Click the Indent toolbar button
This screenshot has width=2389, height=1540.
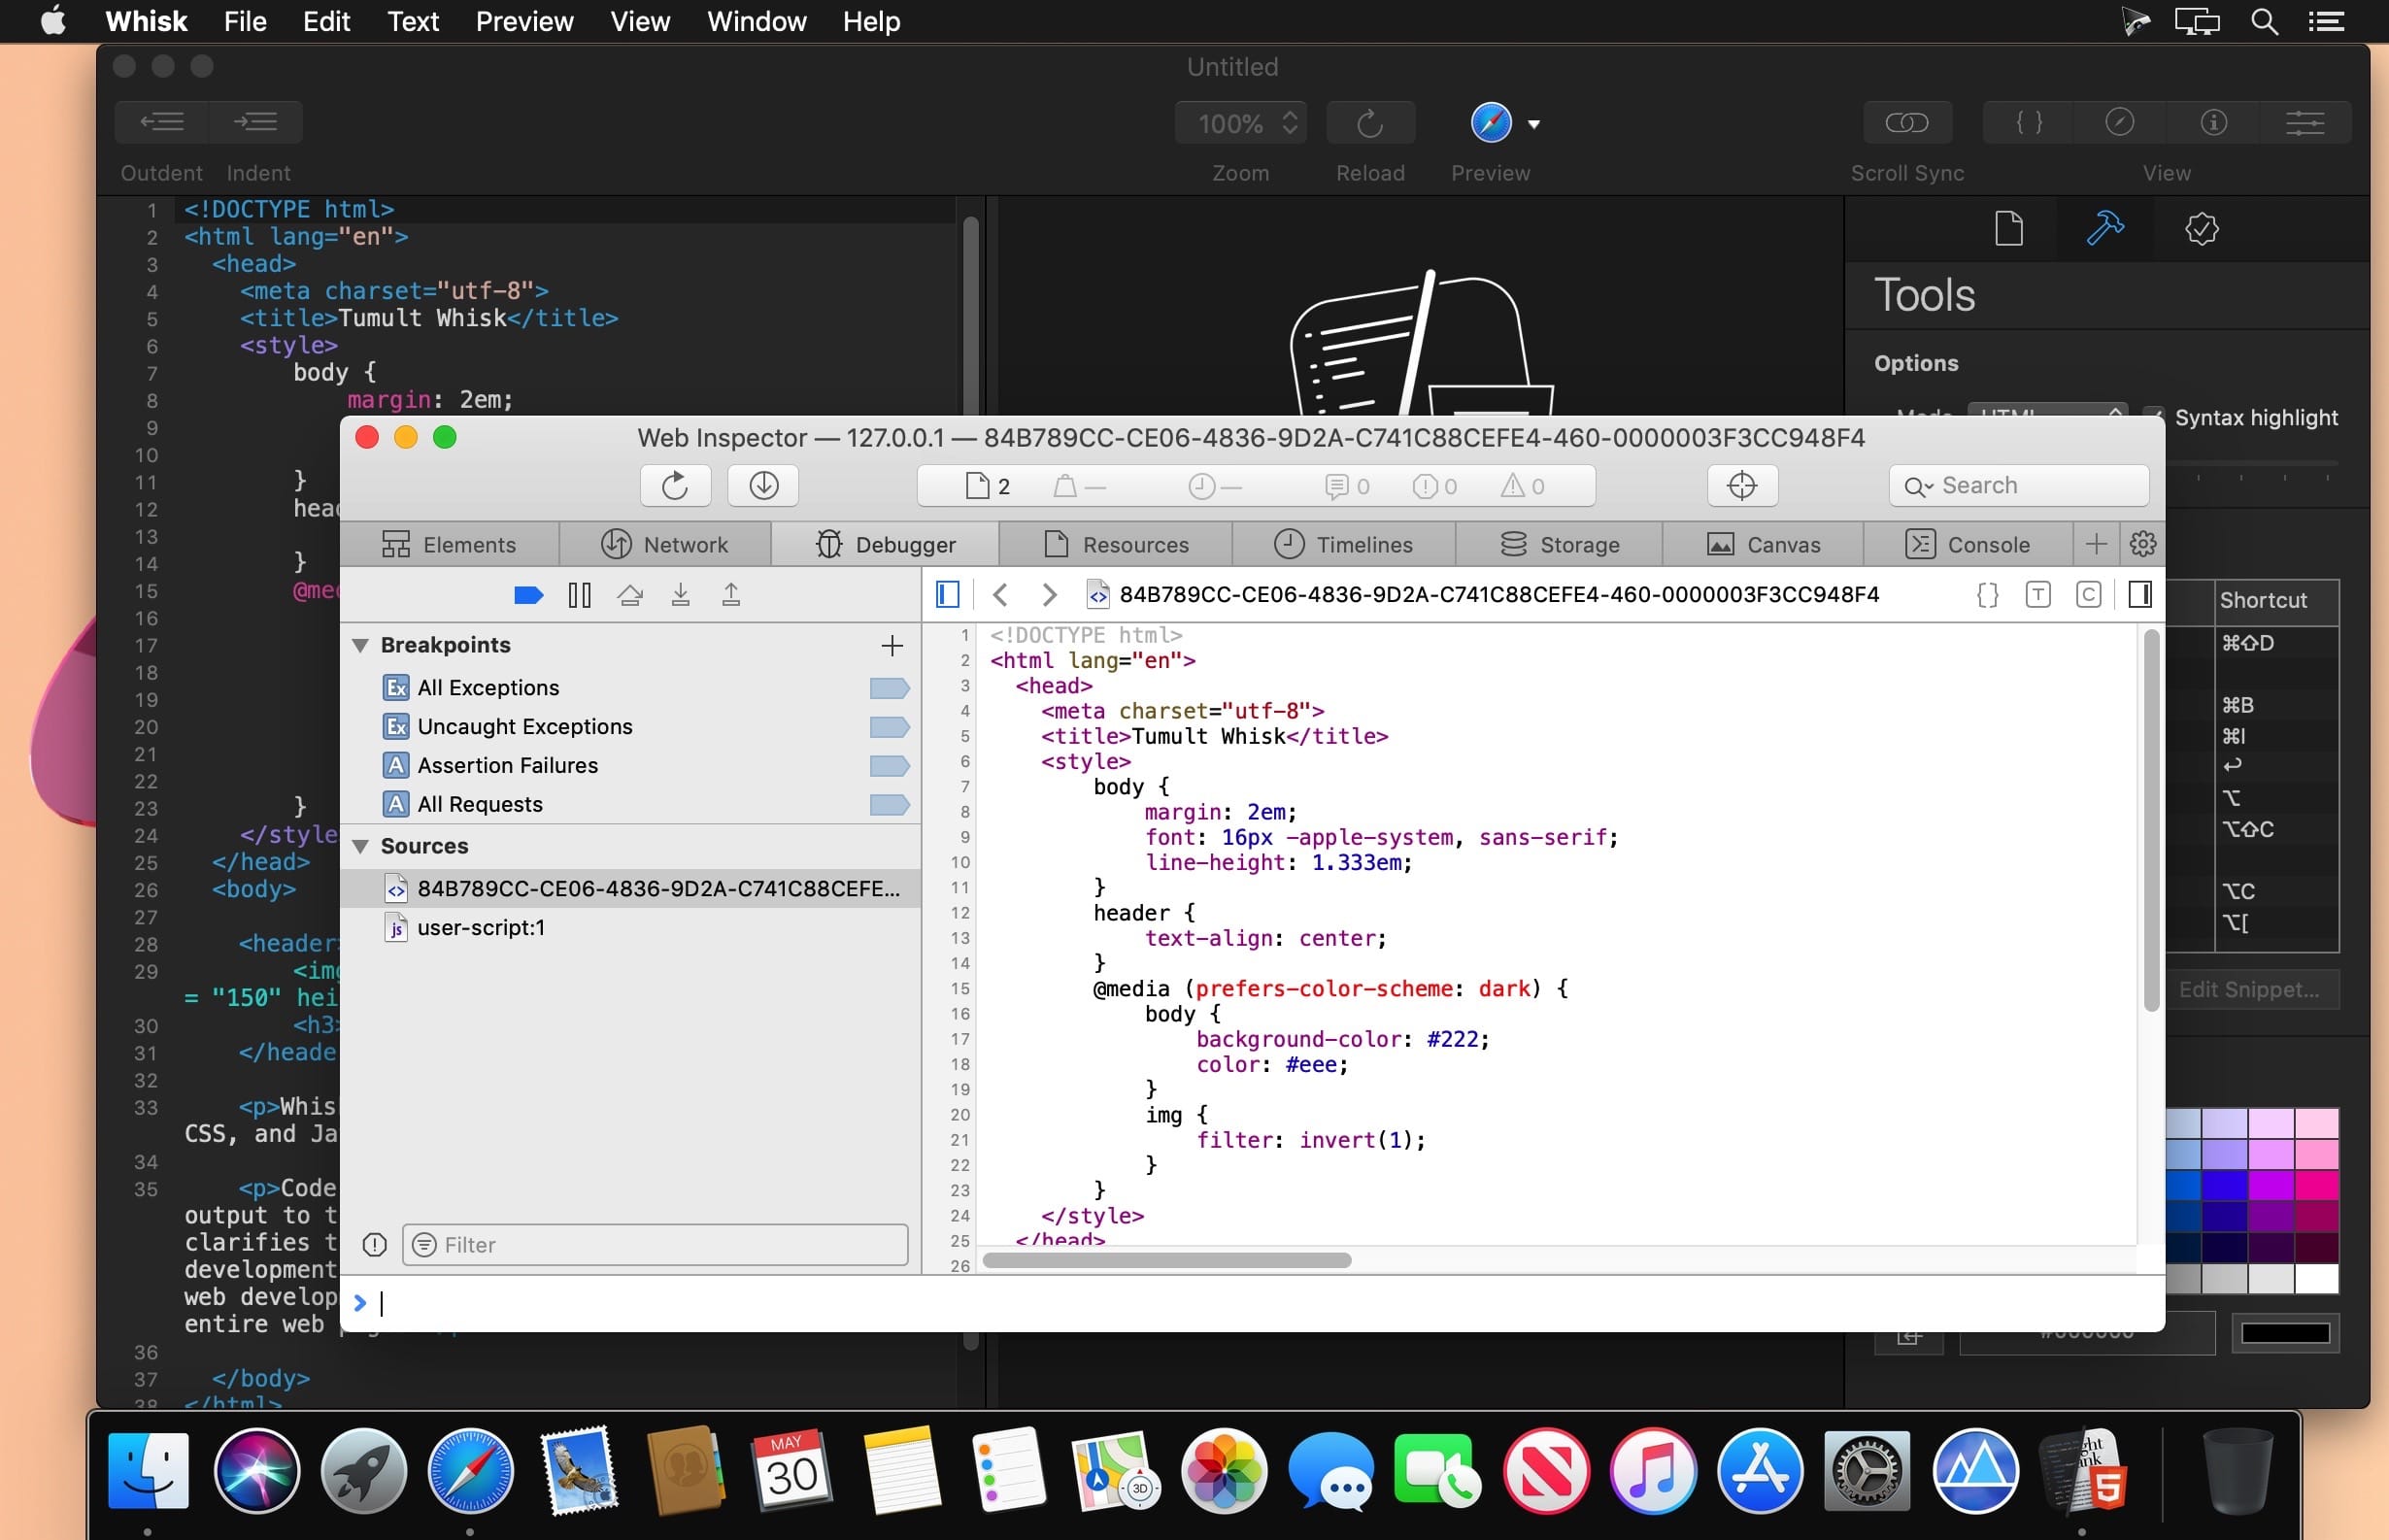256,122
